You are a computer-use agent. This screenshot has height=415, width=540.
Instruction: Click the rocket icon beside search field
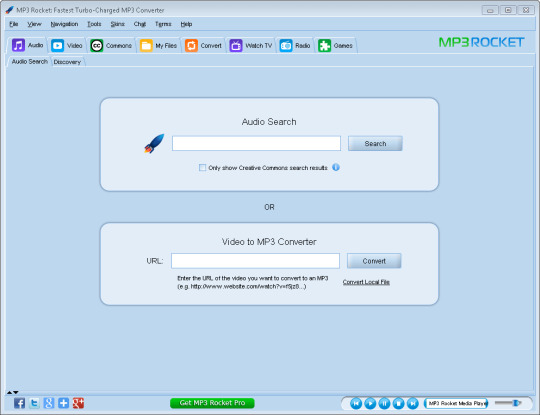pyautogui.click(x=154, y=143)
